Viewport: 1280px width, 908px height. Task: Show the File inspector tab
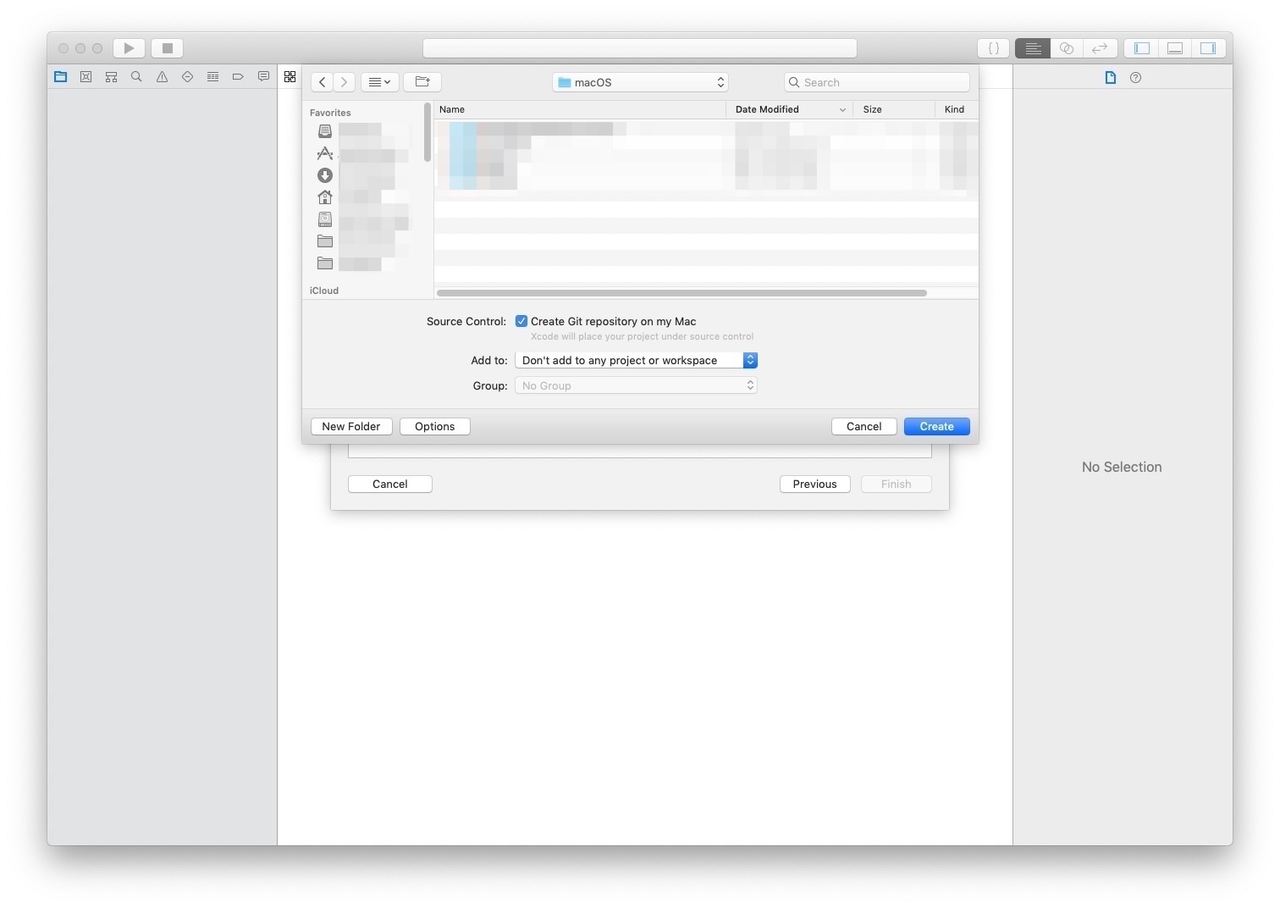click(x=1110, y=77)
